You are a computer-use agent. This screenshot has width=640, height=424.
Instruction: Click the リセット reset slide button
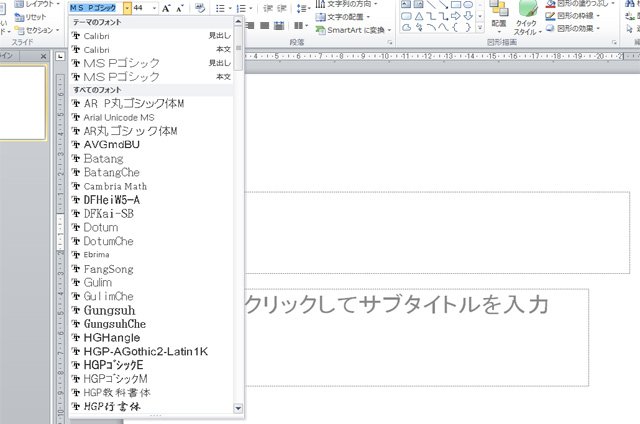tap(34, 17)
